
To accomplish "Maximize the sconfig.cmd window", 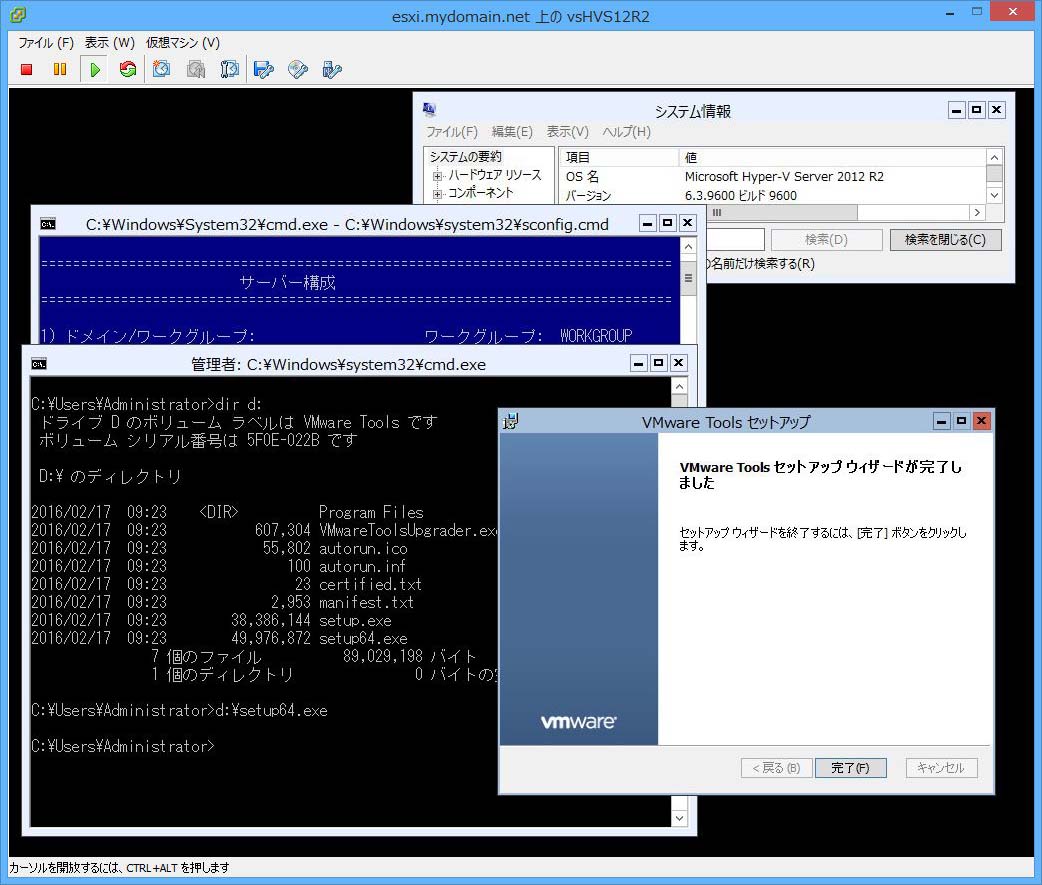I will coord(667,223).
